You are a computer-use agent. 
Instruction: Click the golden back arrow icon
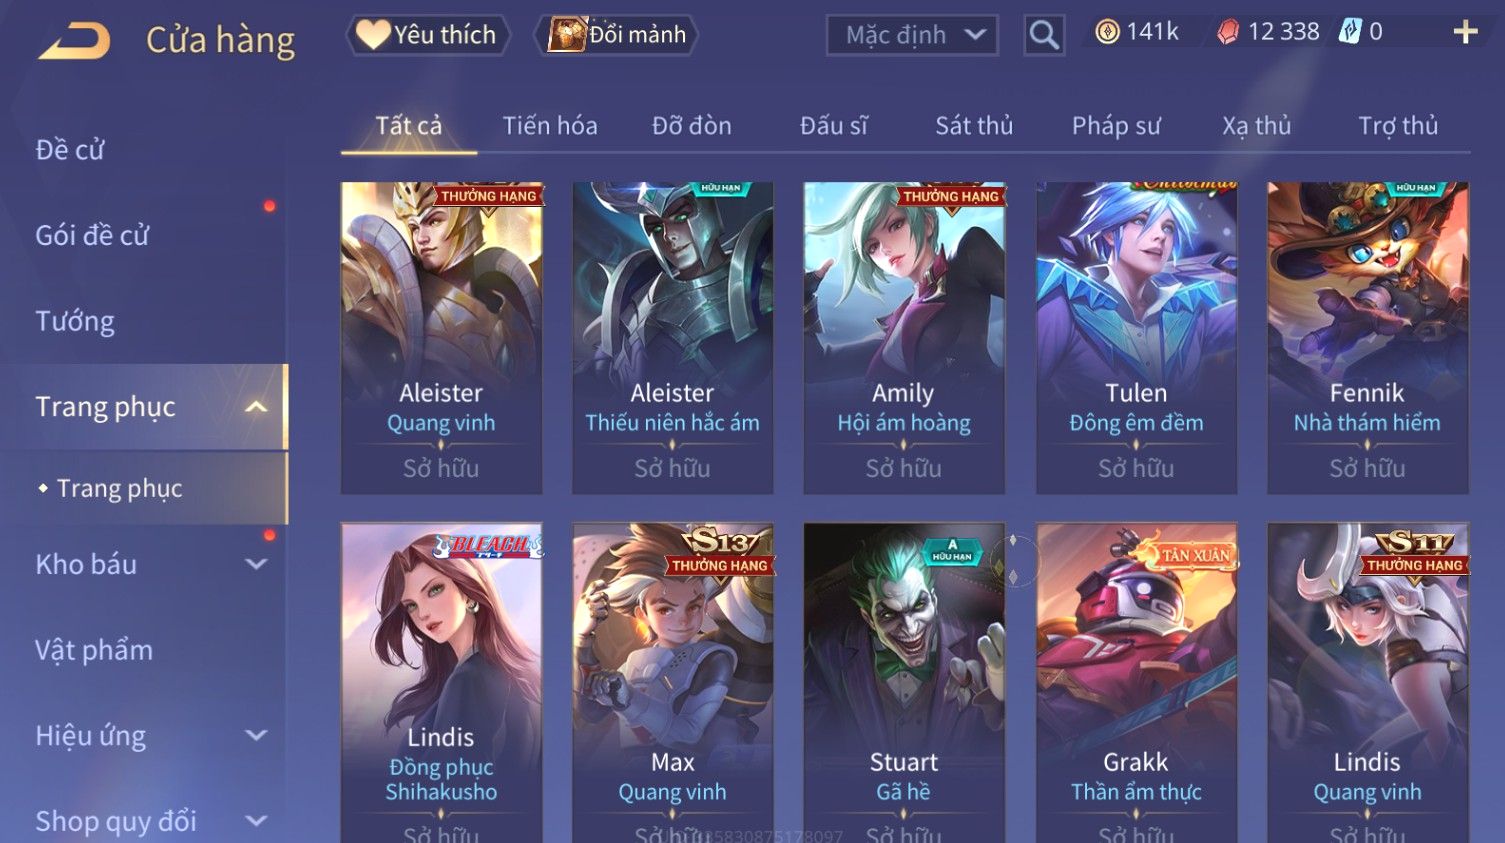pos(74,40)
